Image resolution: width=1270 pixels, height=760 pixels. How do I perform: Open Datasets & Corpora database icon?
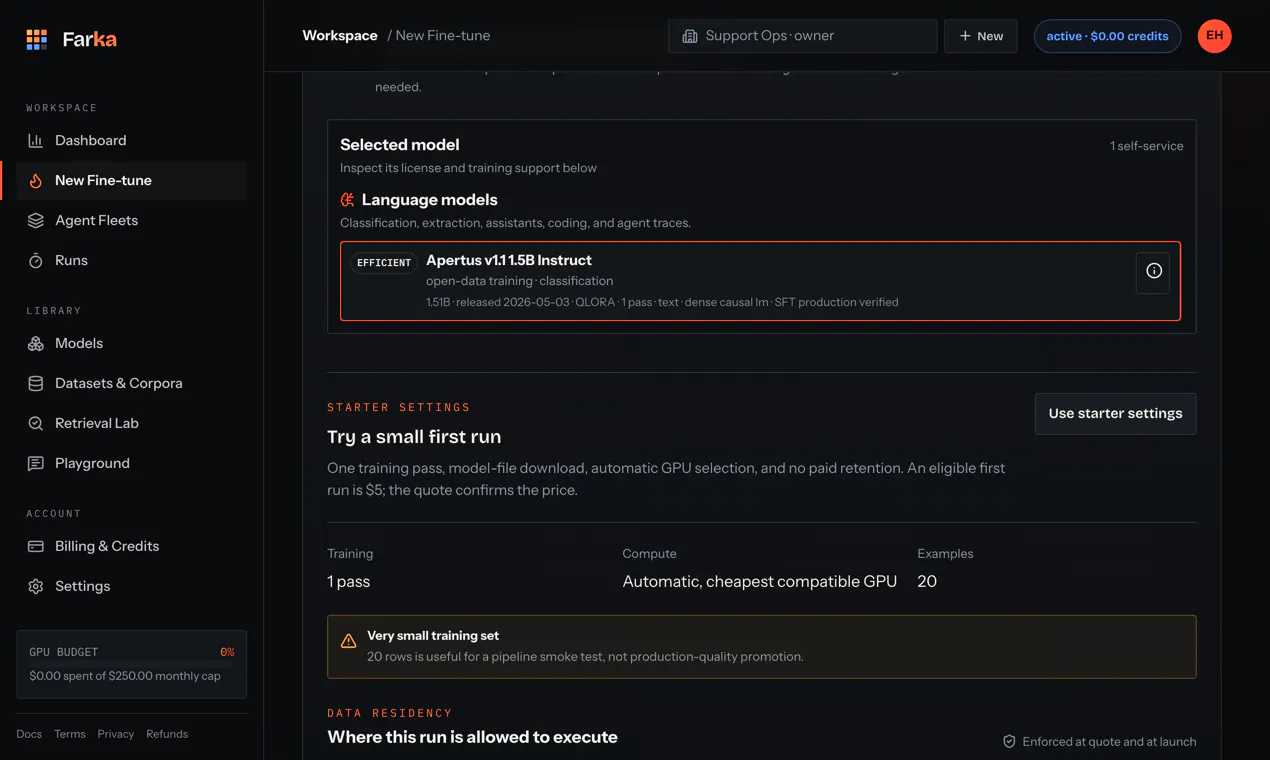tap(36, 384)
